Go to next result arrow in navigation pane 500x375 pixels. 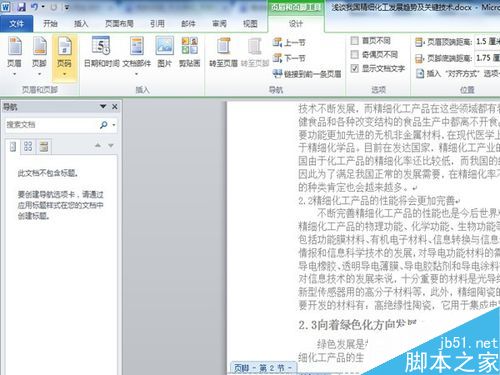pyautogui.click(x=111, y=145)
